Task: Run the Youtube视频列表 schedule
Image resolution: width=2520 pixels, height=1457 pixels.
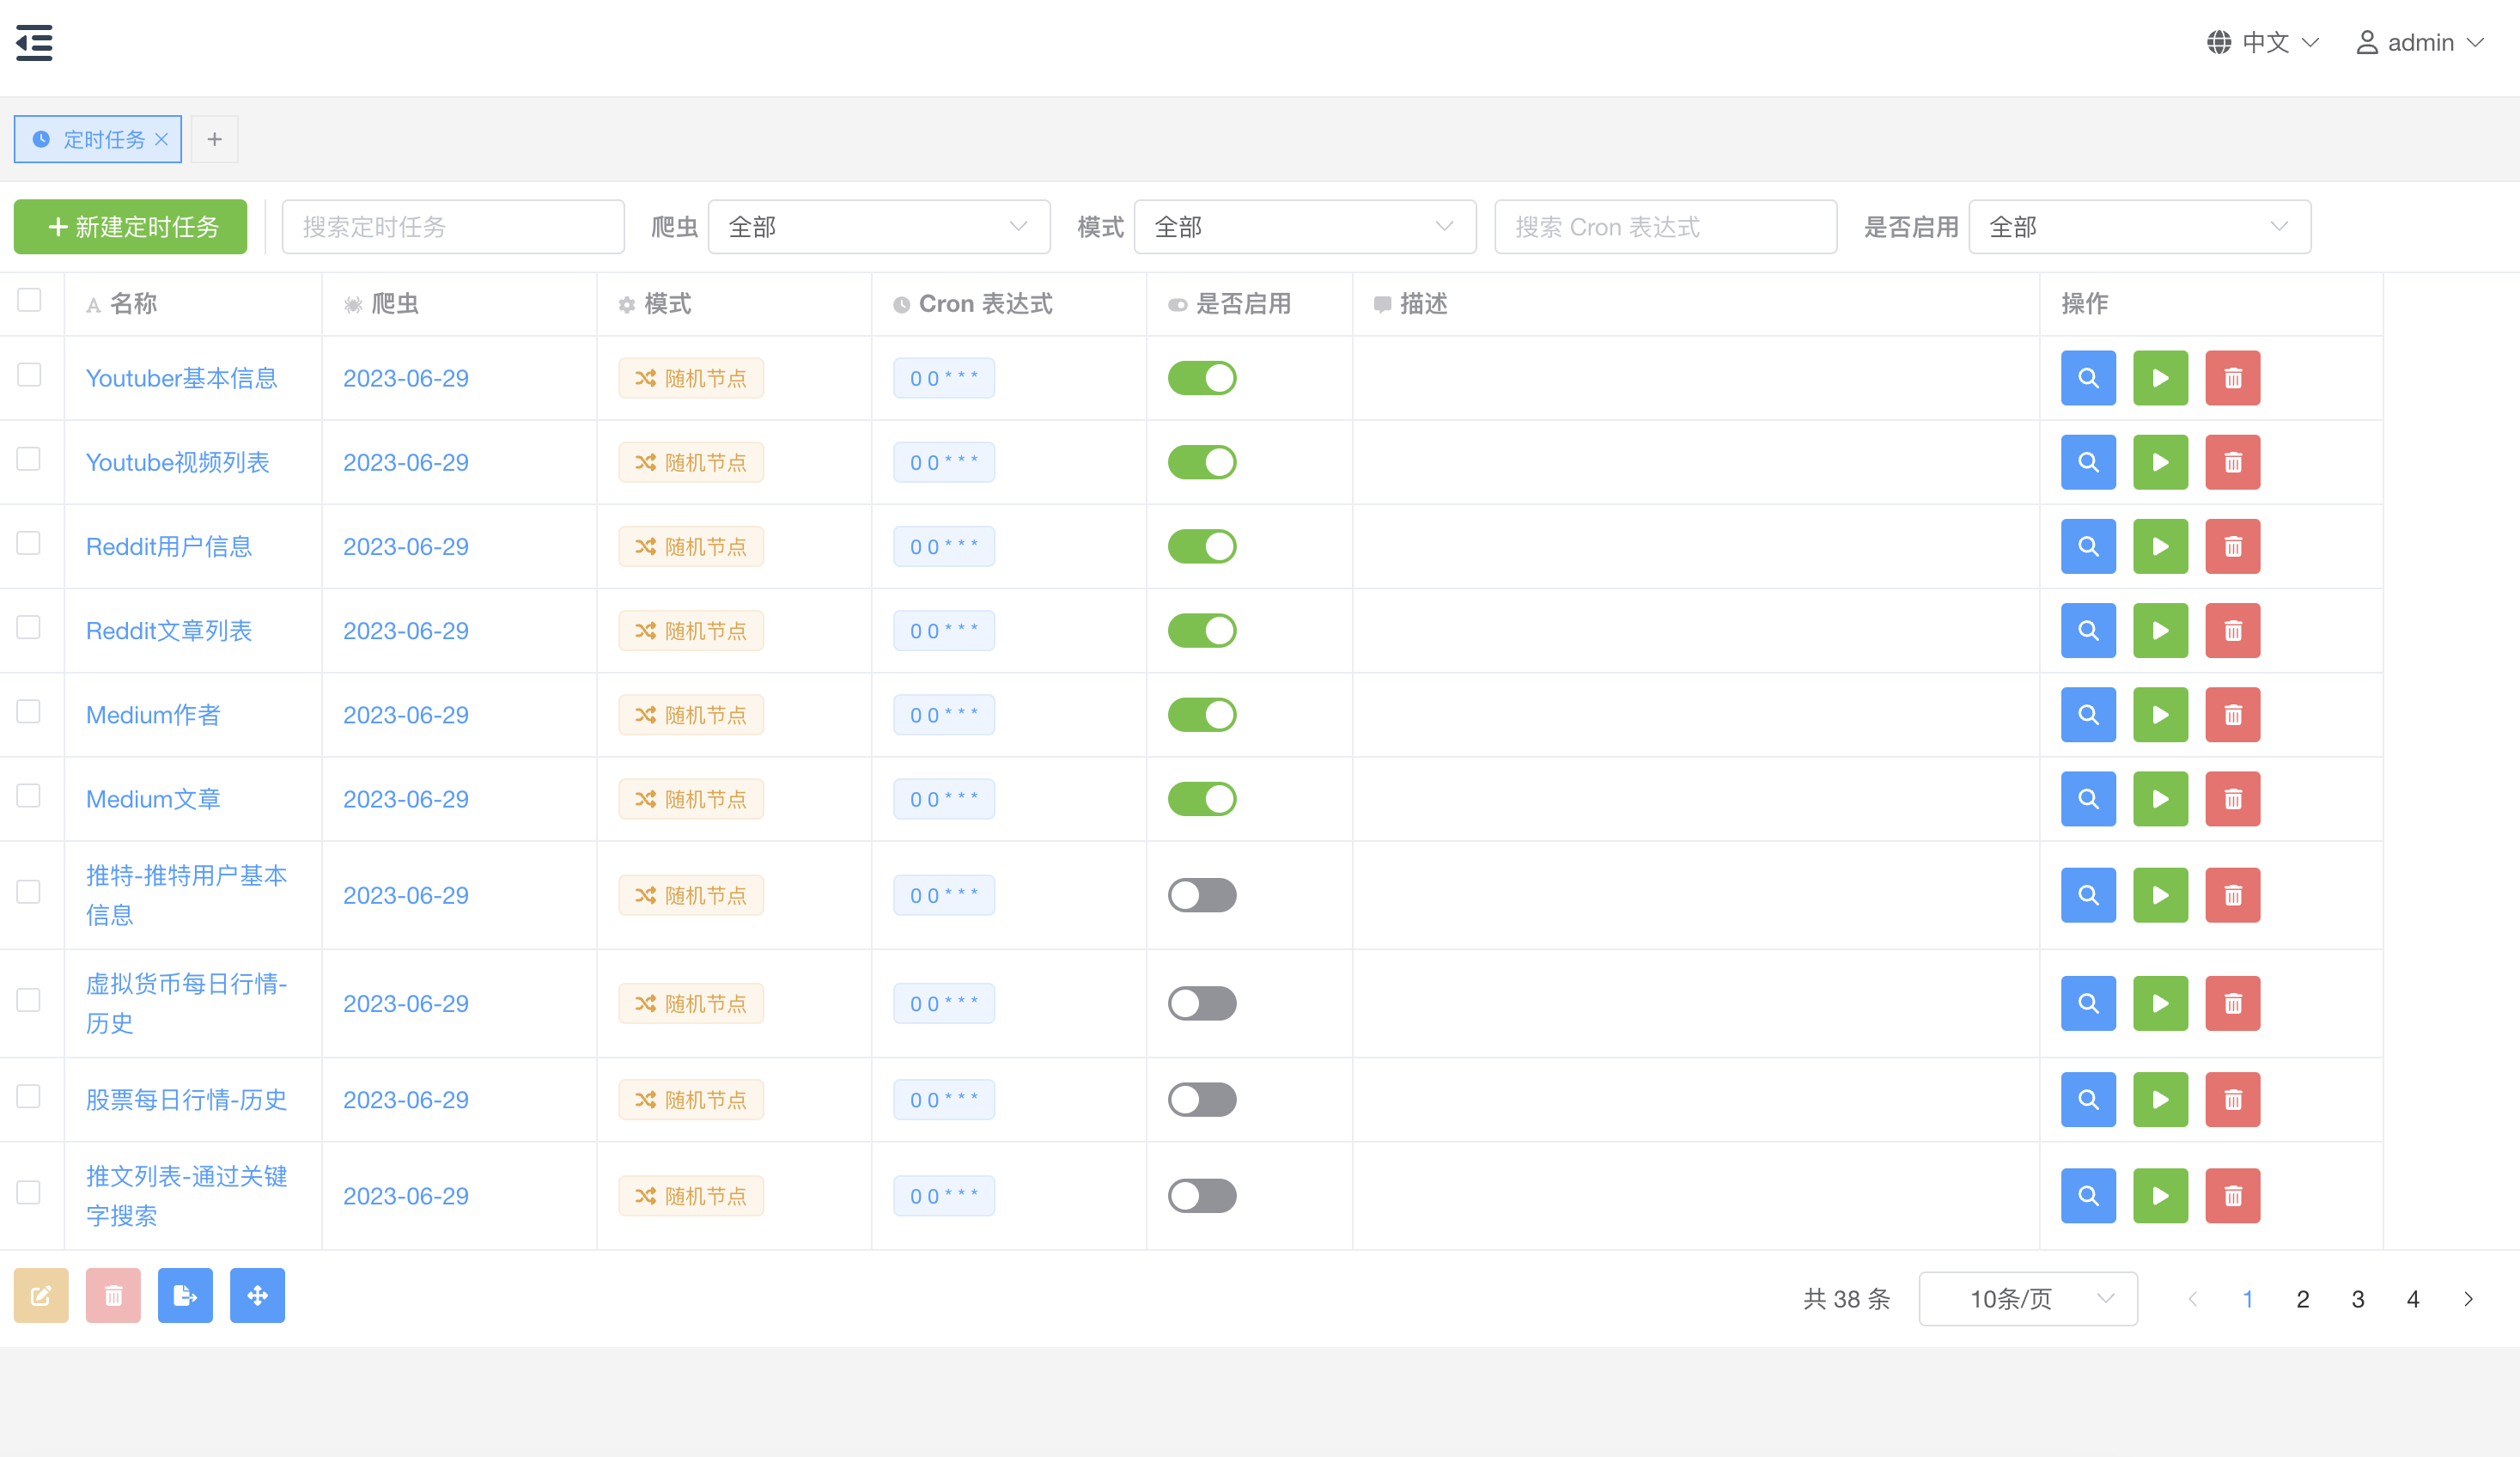Action: (x=2160, y=462)
